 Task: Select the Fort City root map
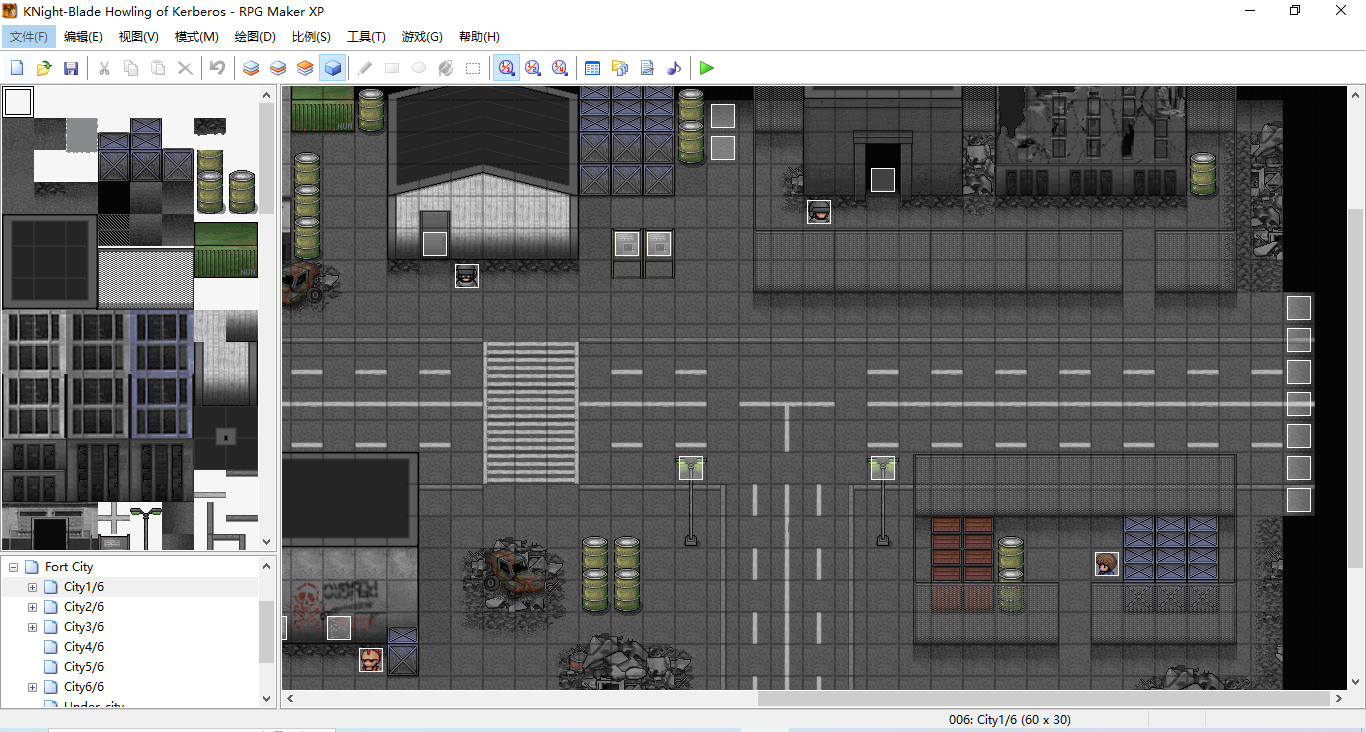point(68,567)
